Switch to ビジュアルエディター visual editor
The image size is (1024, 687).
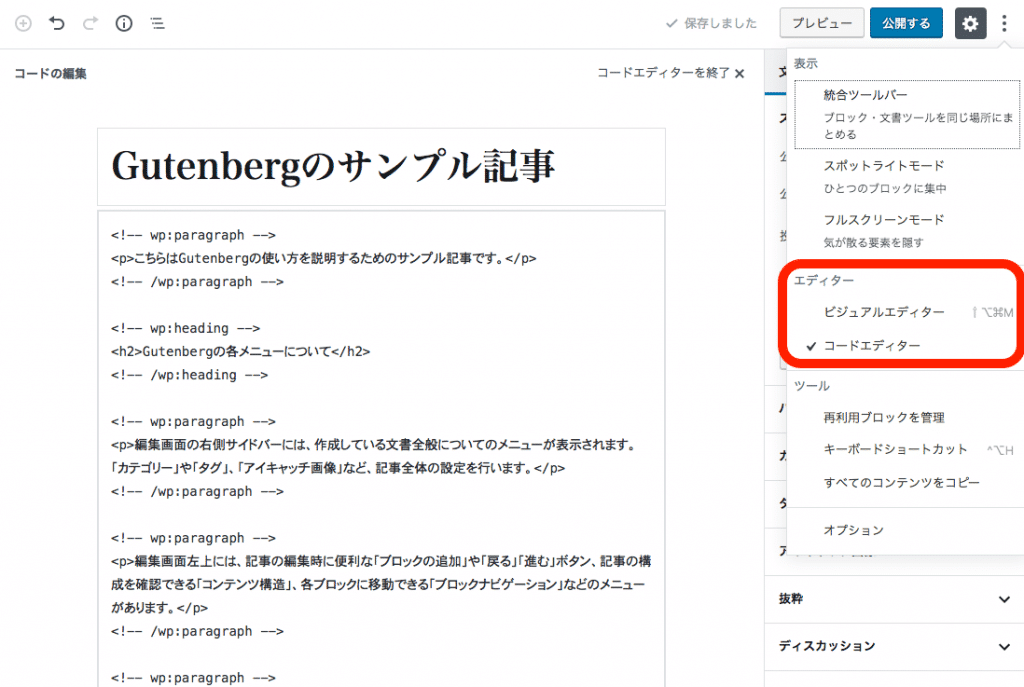pyautogui.click(x=905, y=312)
